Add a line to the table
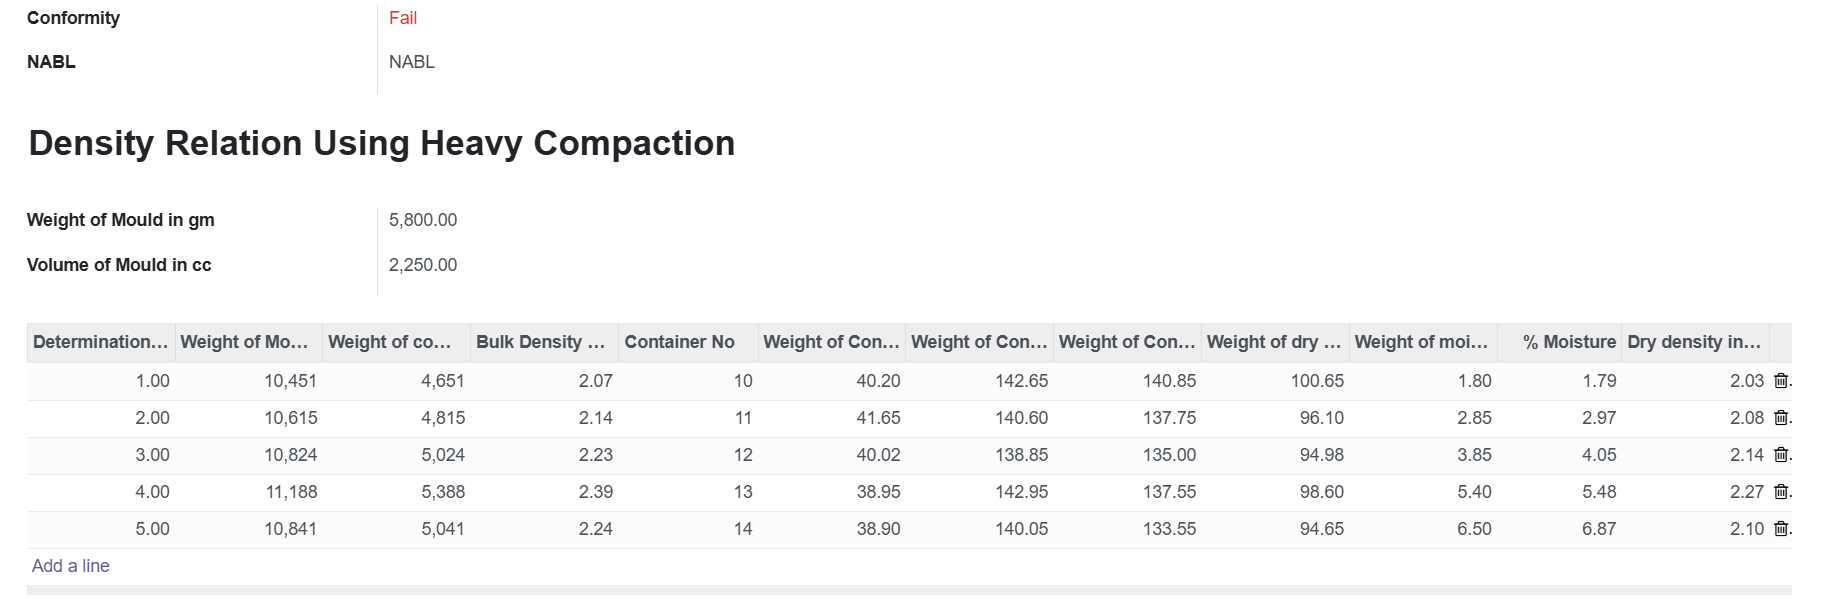The width and height of the screenshot is (1825, 600). click(x=71, y=566)
